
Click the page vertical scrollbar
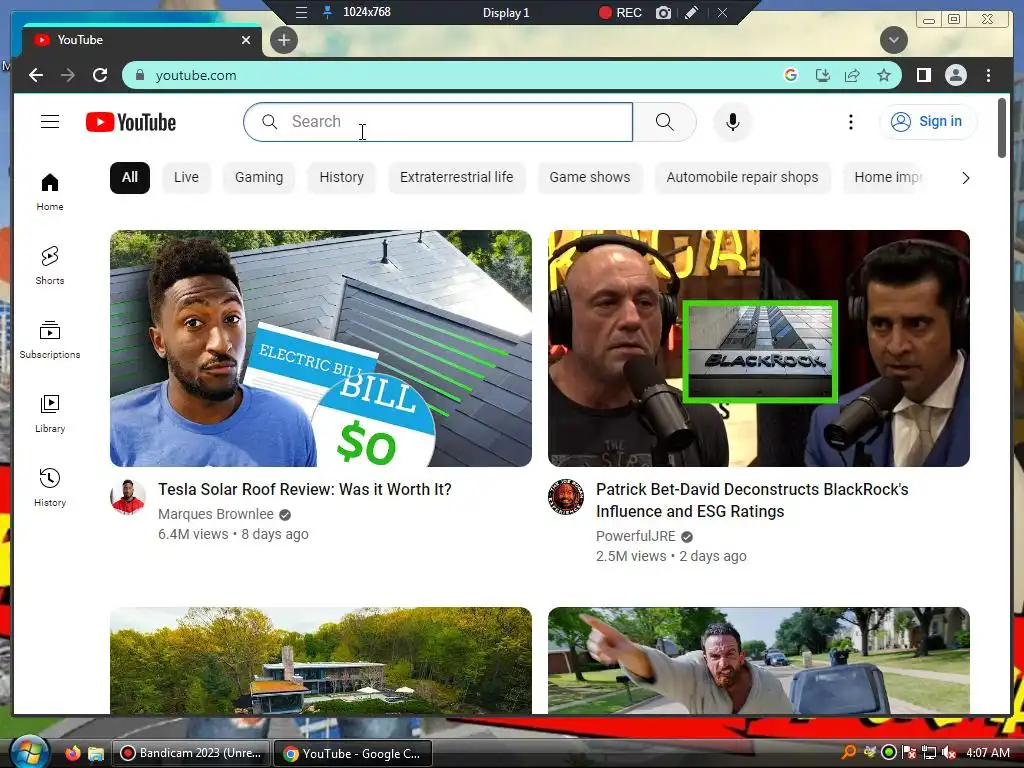[1002, 128]
